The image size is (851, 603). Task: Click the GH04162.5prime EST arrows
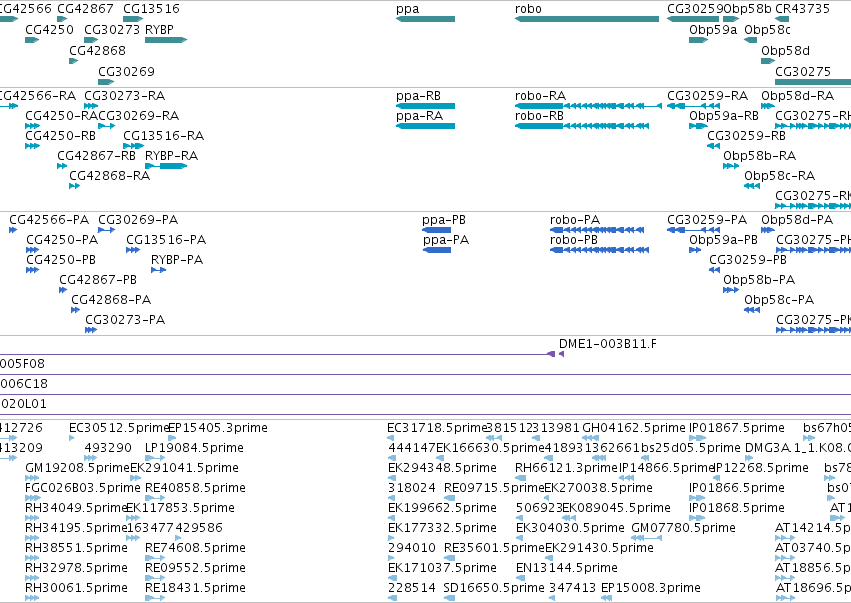(x=590, y=437)
